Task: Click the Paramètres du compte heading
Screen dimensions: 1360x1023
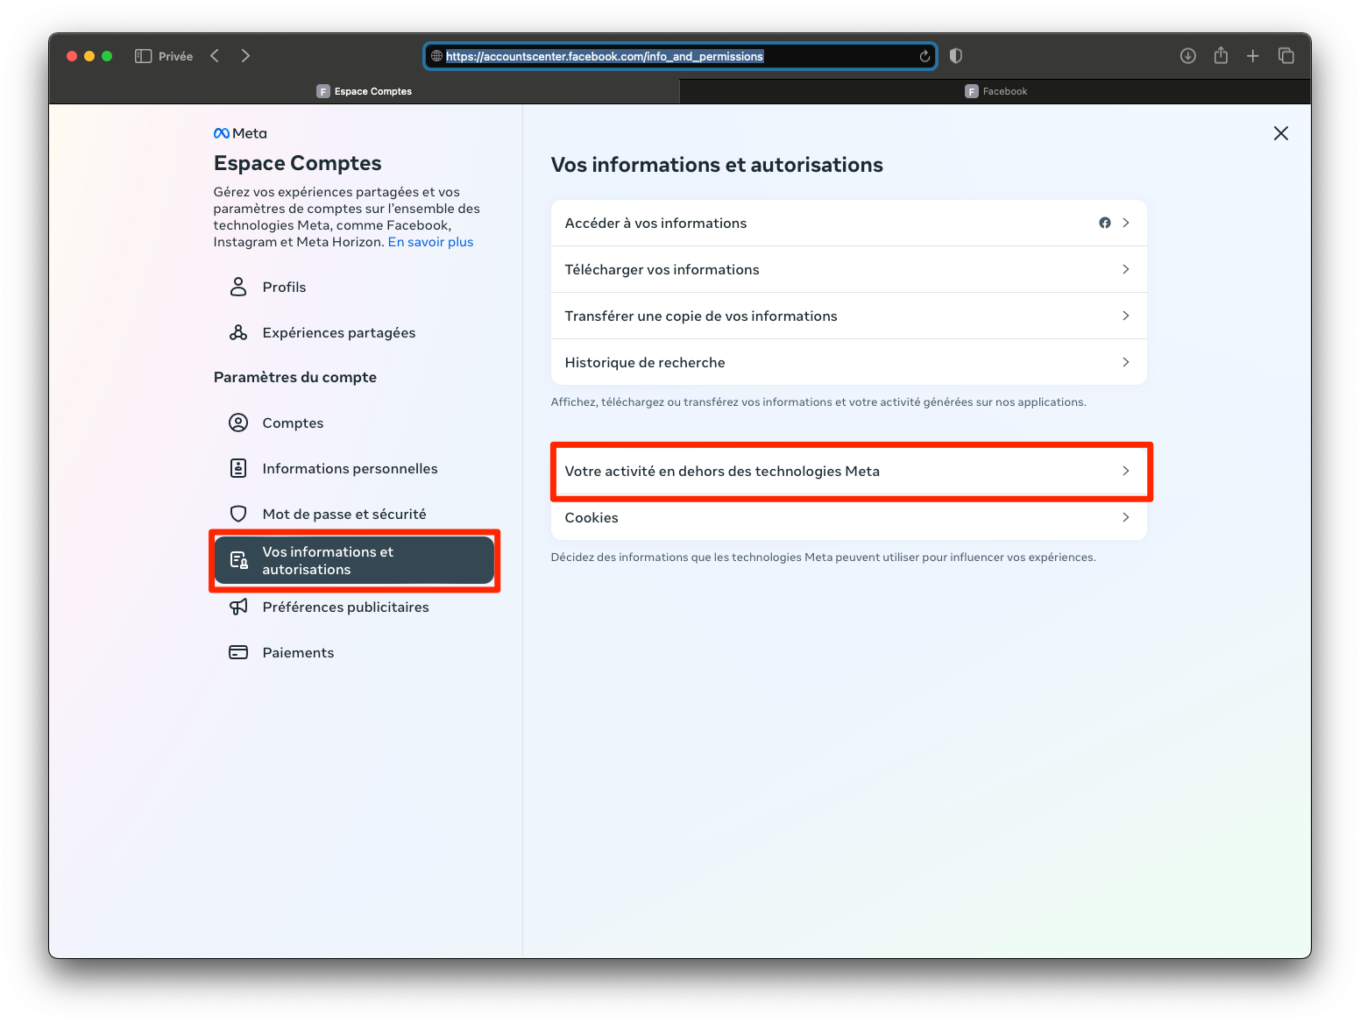Action: click(x=295, y=377)
